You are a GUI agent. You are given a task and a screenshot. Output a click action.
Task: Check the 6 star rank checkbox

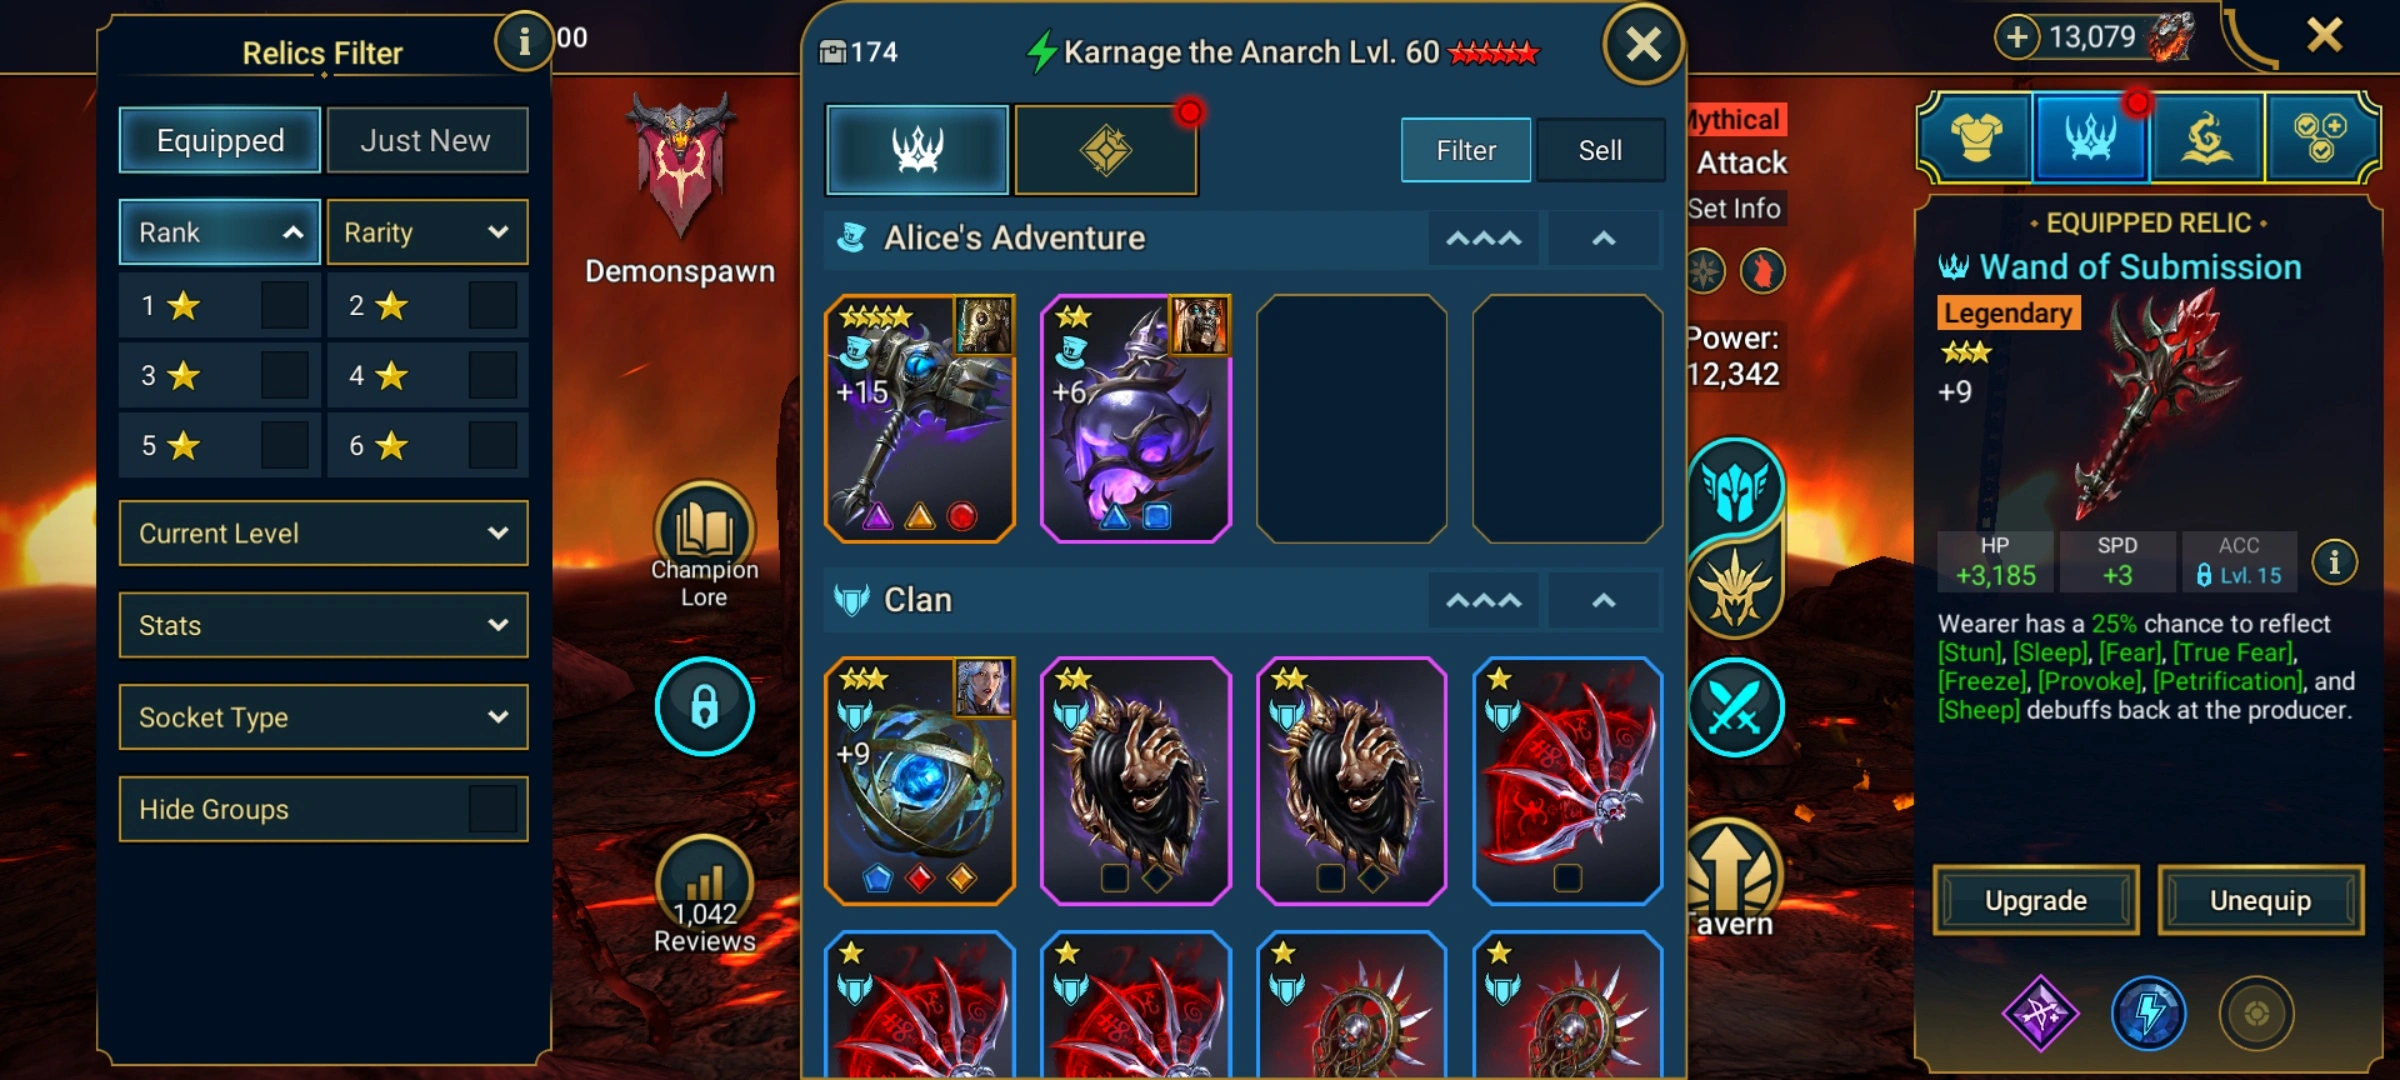pos(492,445)
